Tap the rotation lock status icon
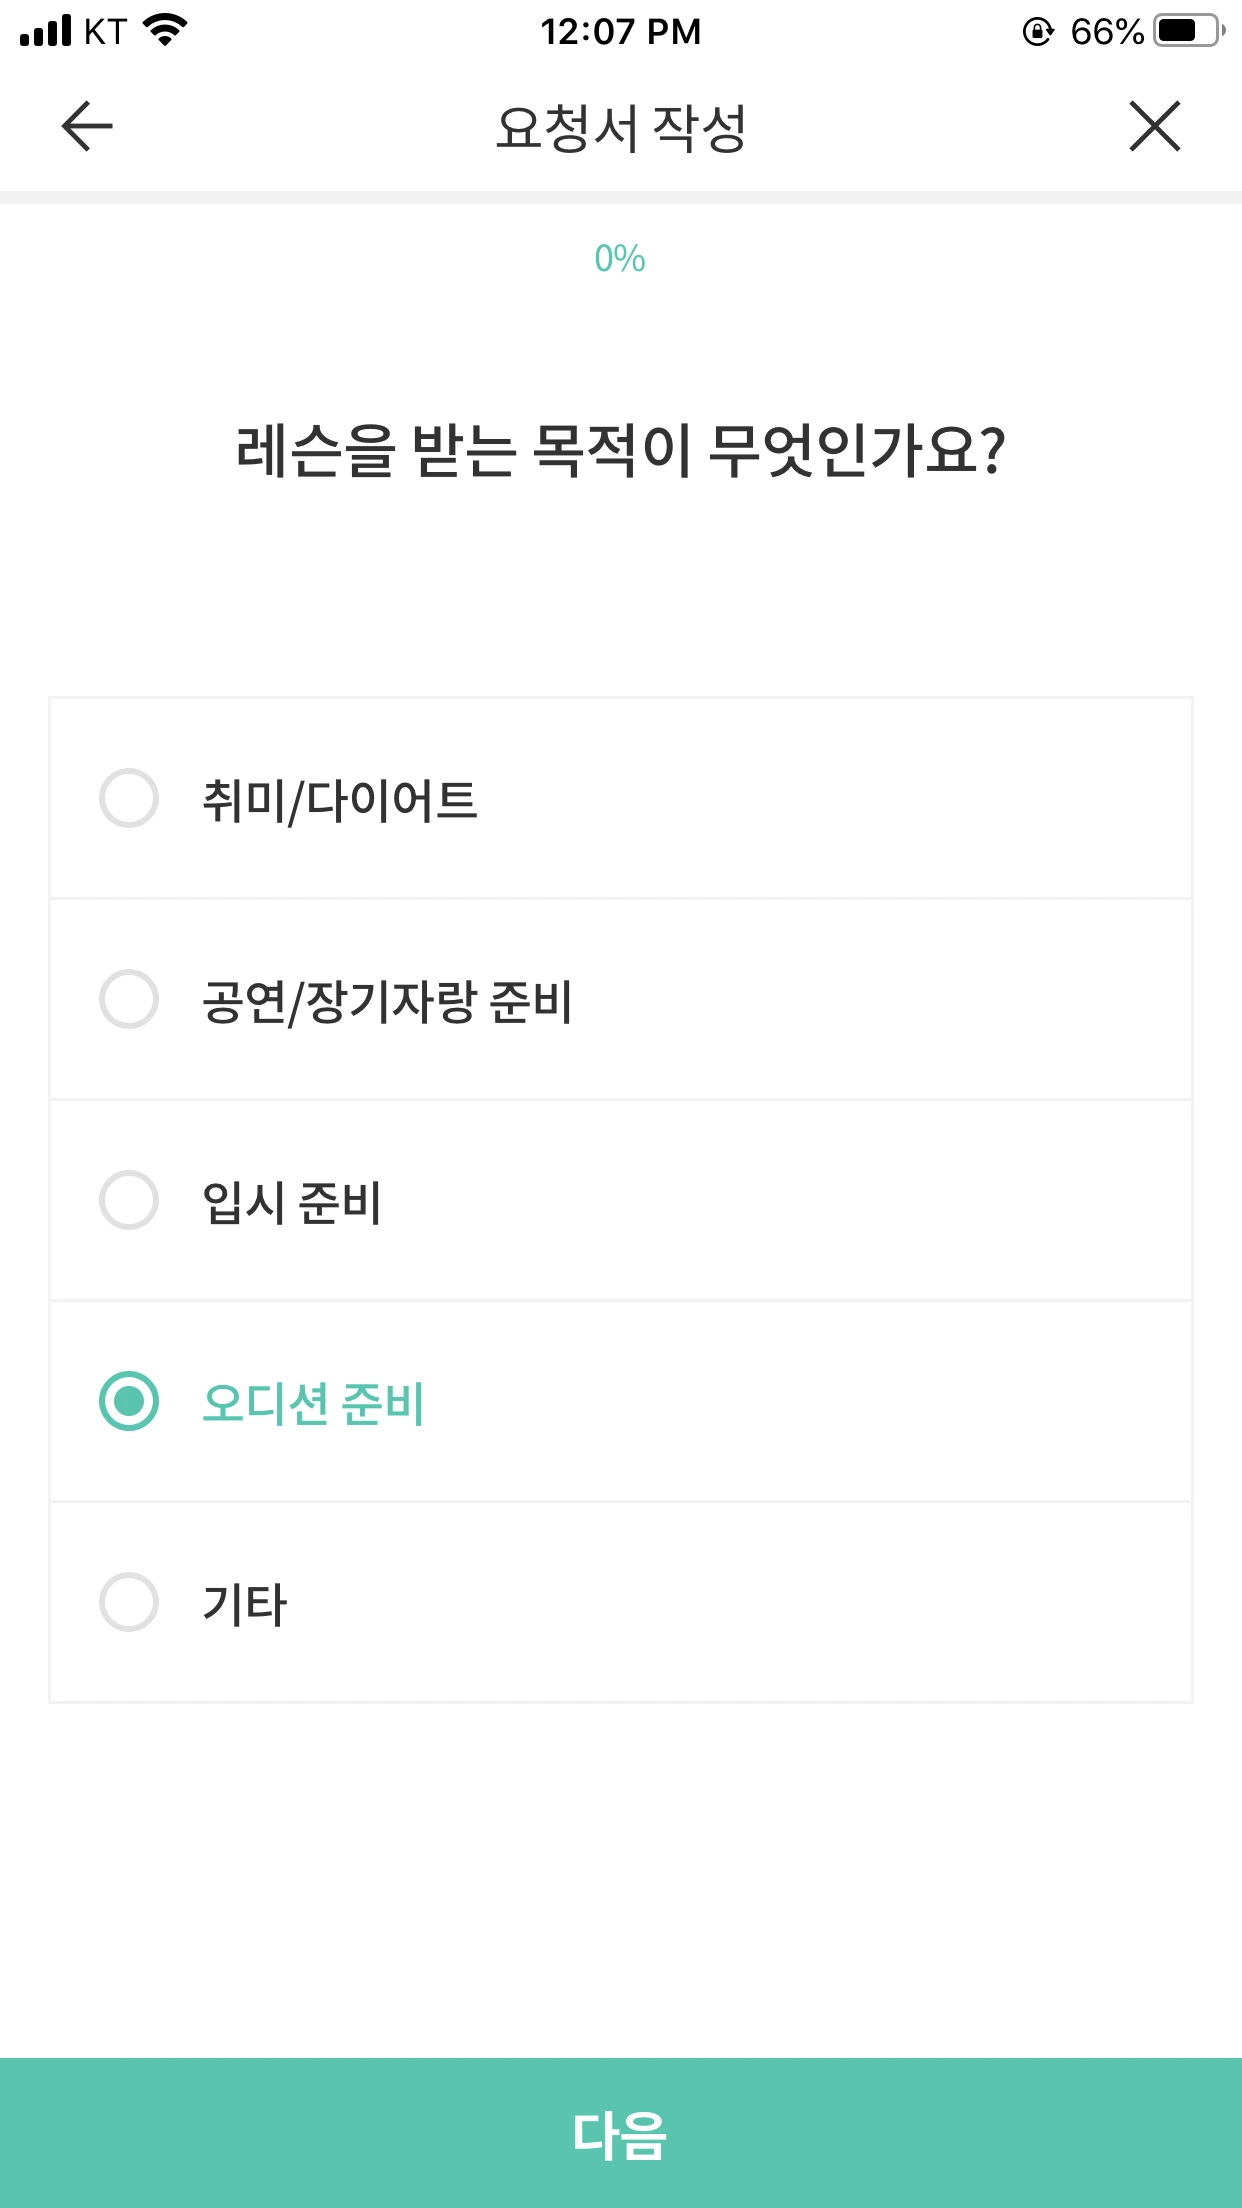This screenshot has width=1242, height=2208. (x=1038, y=32)
